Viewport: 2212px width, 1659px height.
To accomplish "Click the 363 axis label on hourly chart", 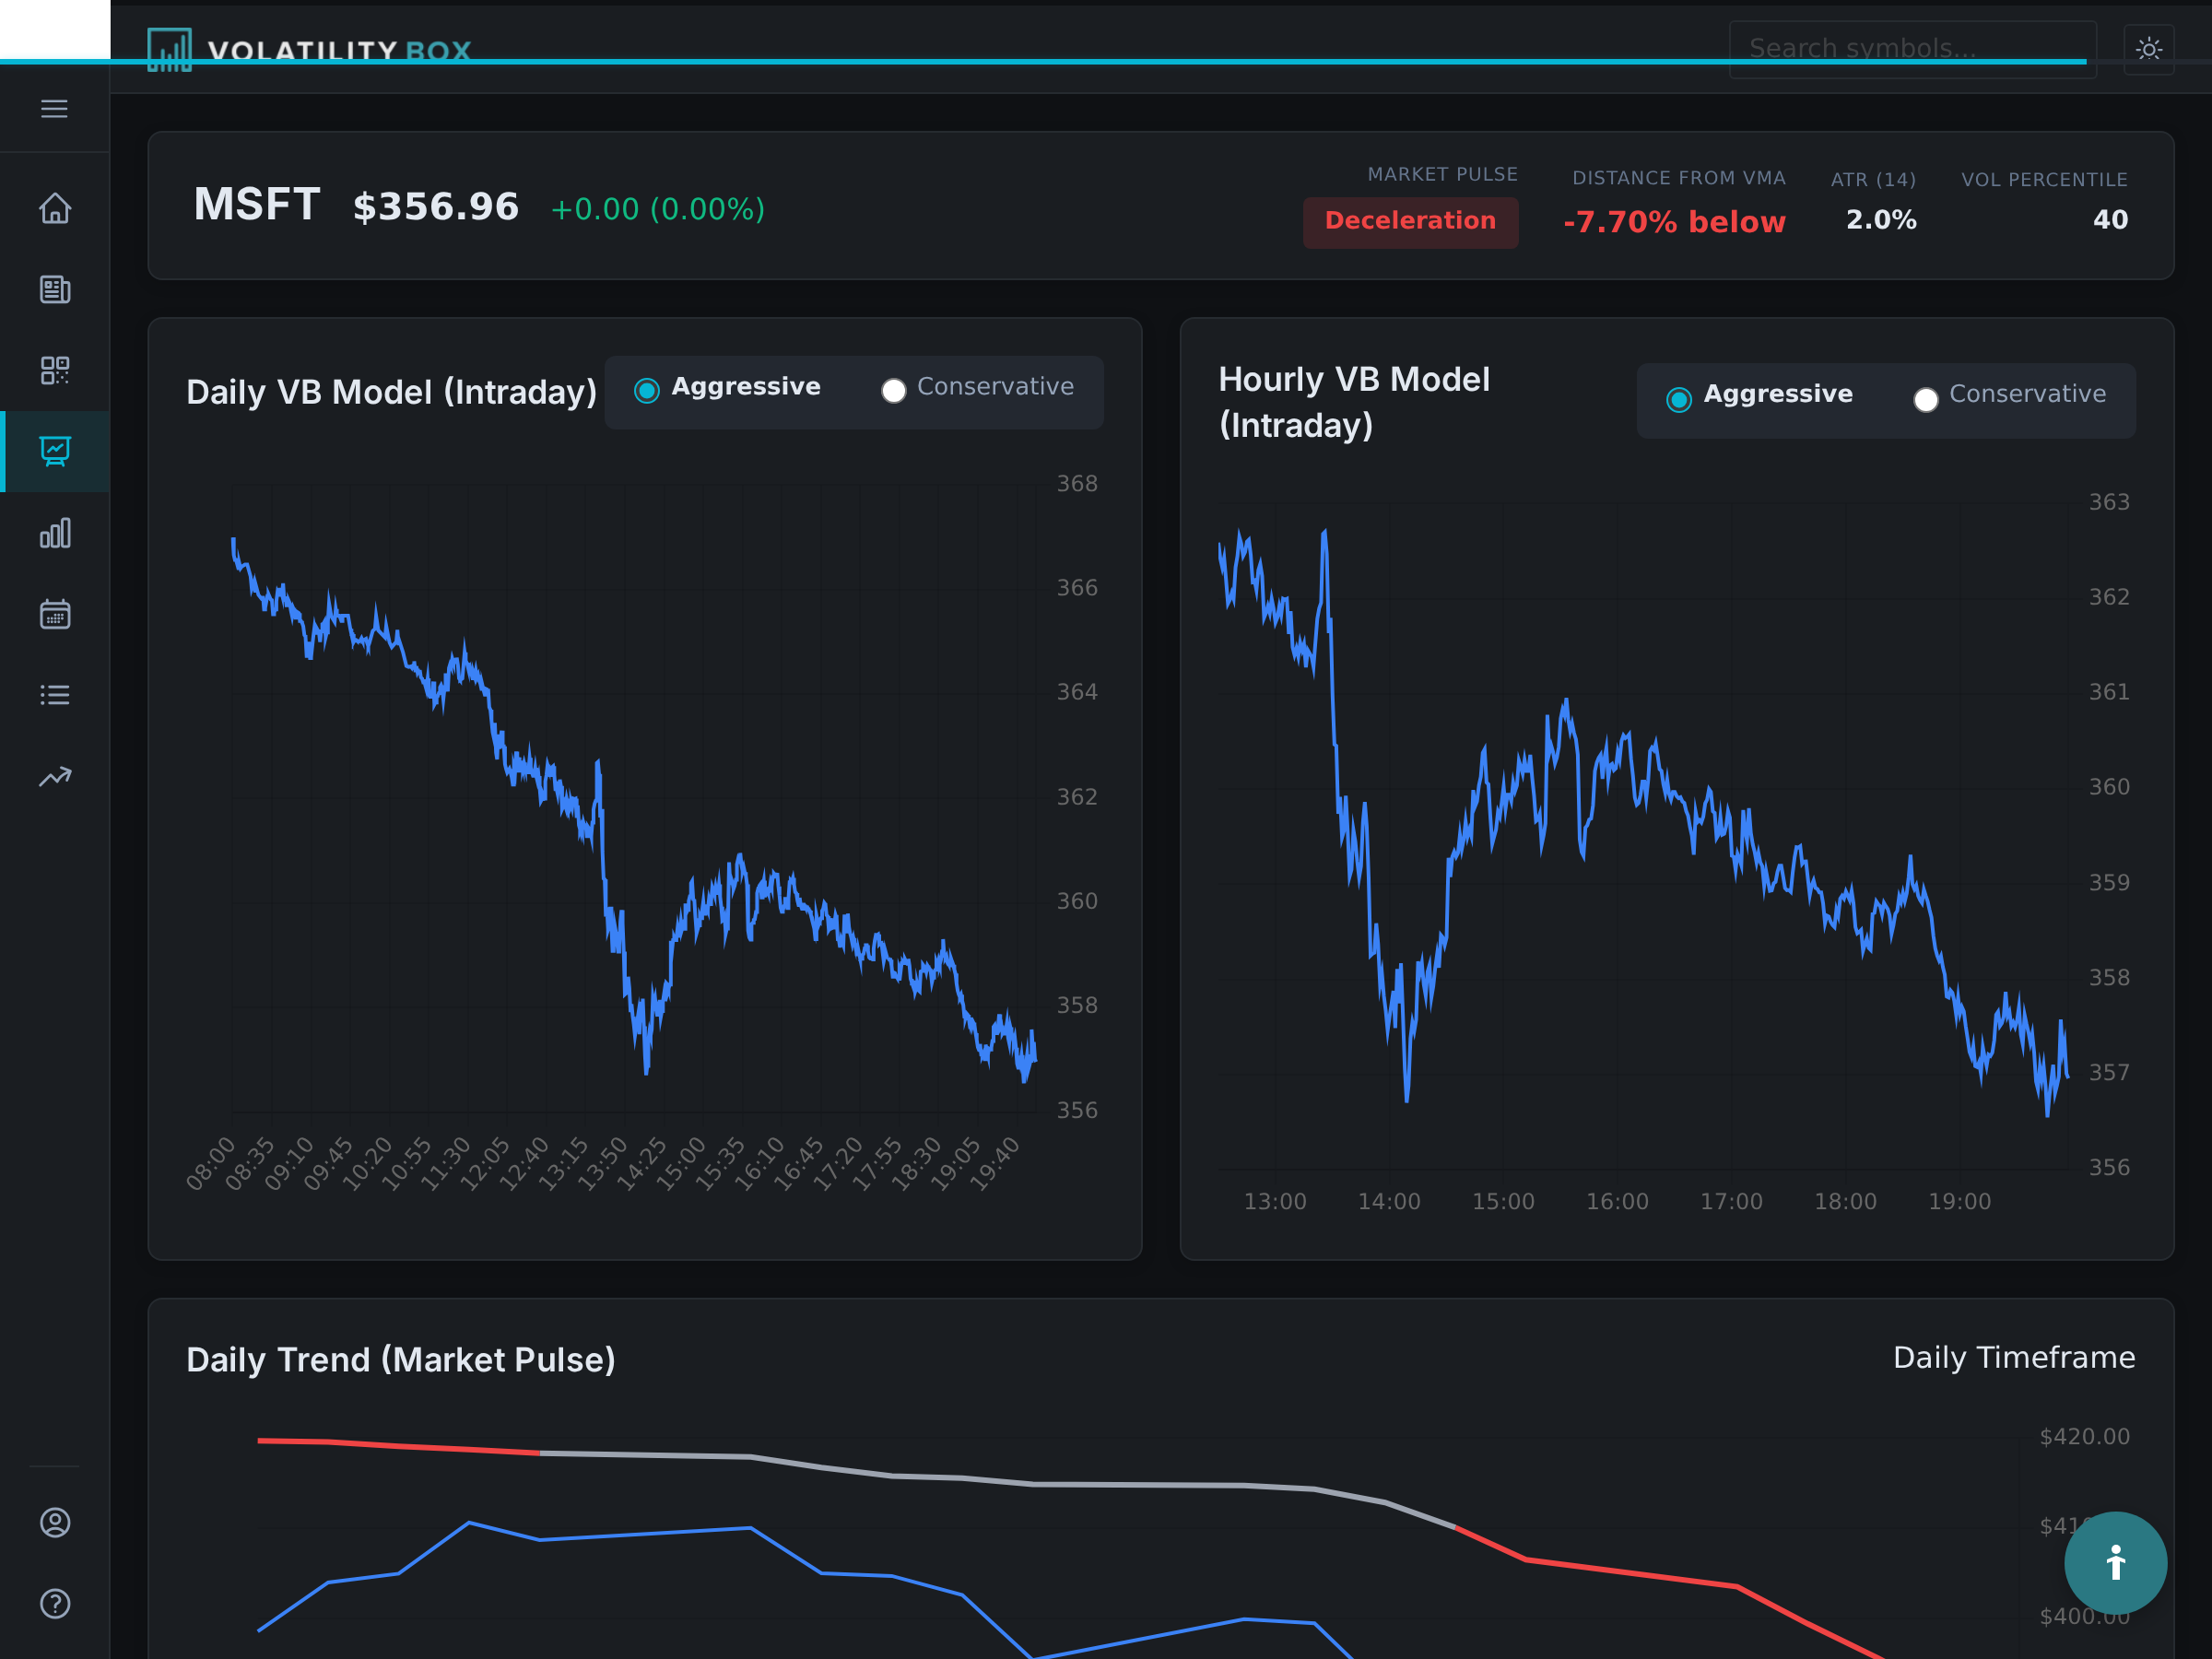I will [2109, 502].
